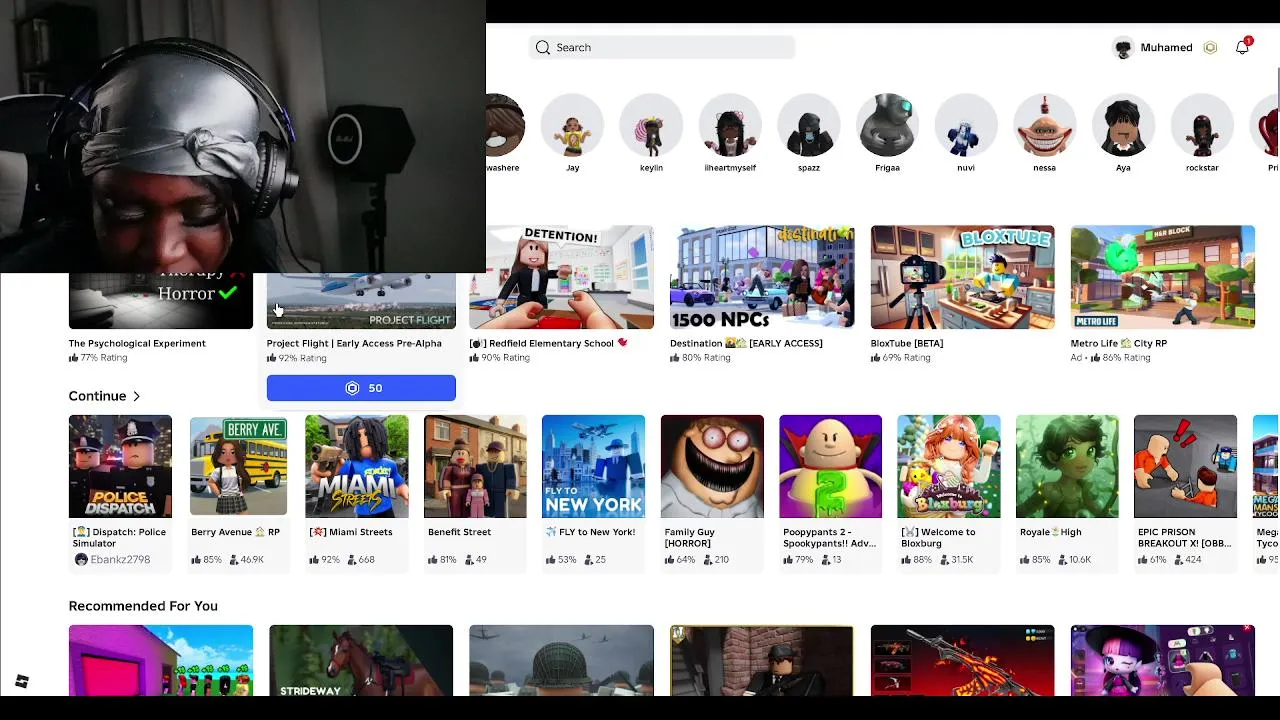
Task: Open friend iiheartmyself's avatar
Action: [730, 126]
